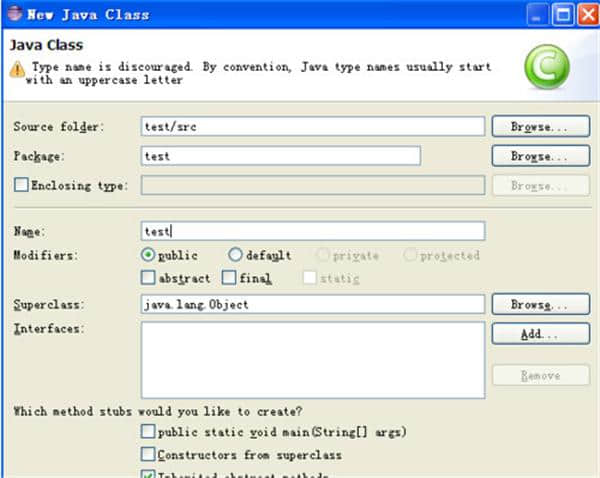Screen dimensions: 600x478
Task: Check Constructors from superclass option
Action: [x=149, y=455]
